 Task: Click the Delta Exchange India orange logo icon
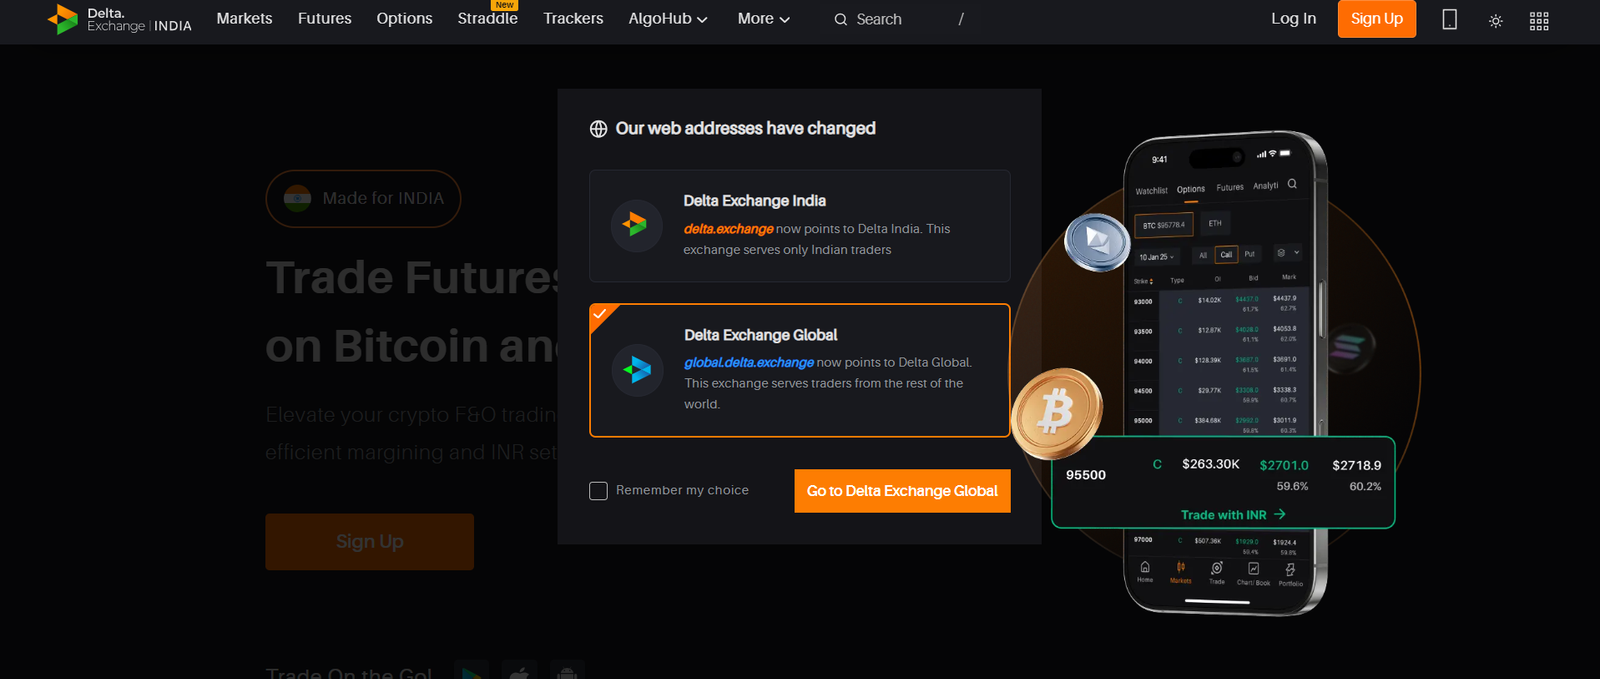click(x=636, y=225)
